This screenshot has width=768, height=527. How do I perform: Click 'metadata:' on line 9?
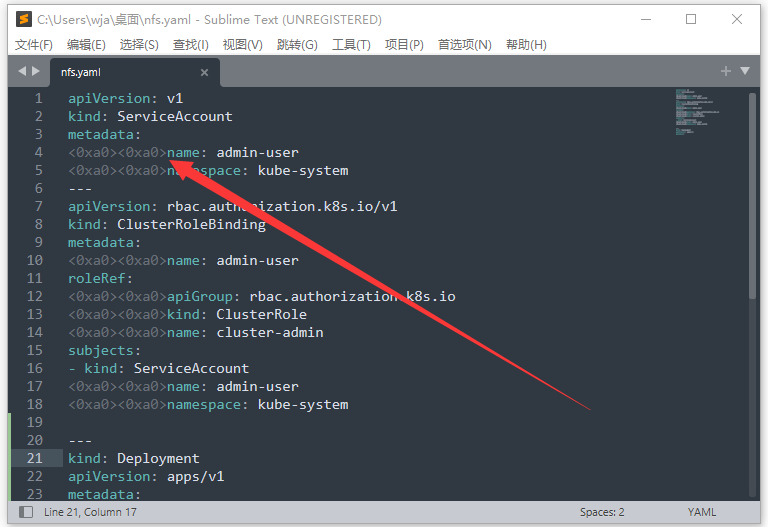104,243
